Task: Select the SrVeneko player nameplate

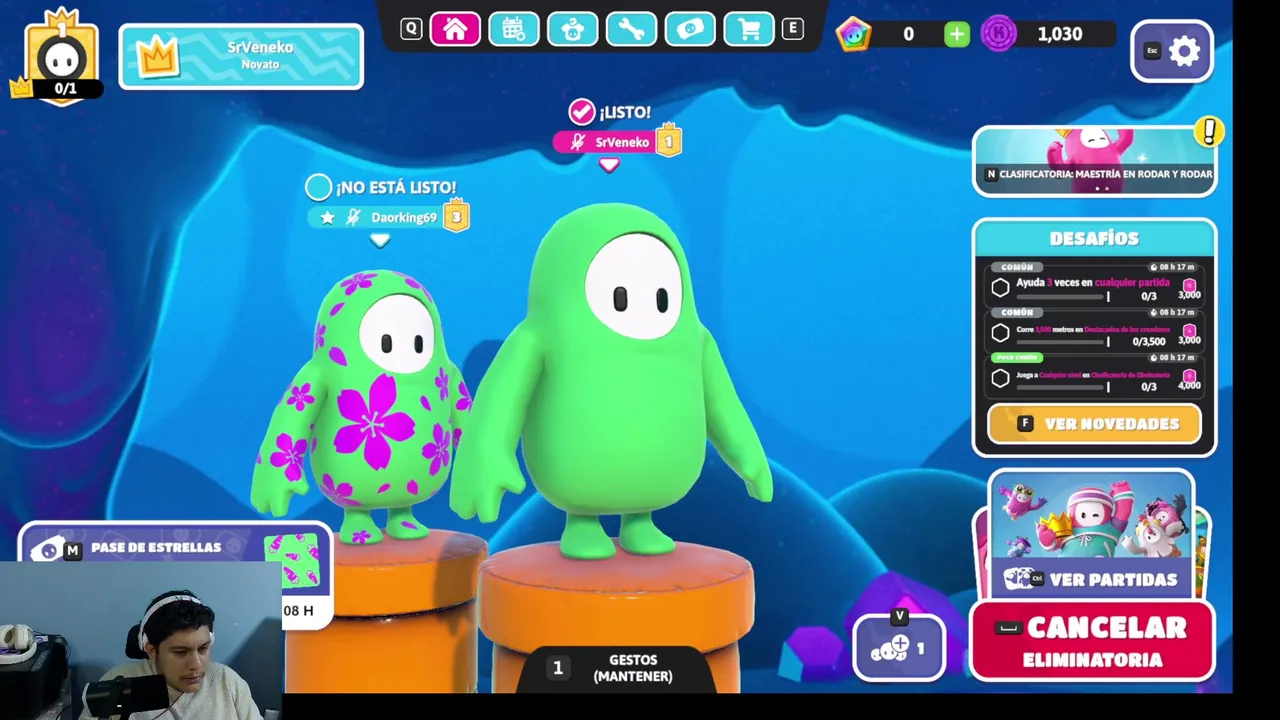Action: click(x=617, y=142)
